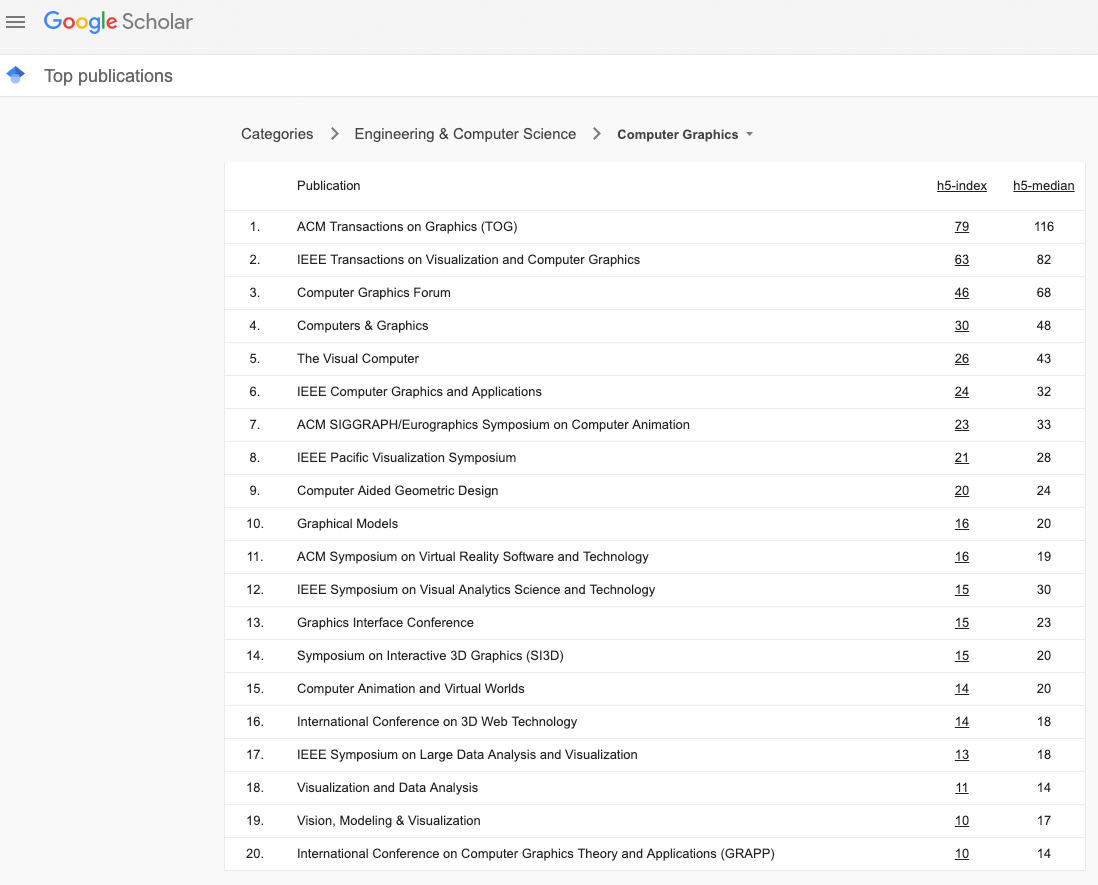
Task: Select IEEE Symposium on Visual Analytics Science and Technology
Action: tap(476, 590)
